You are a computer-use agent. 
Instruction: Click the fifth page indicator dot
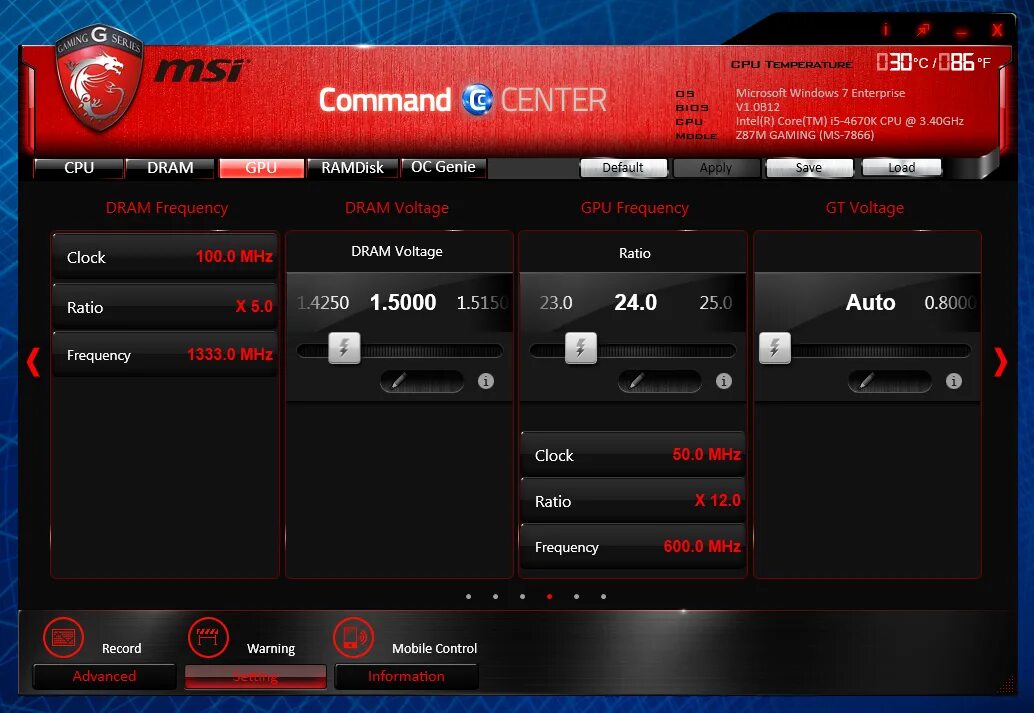(x=576, y=597)
